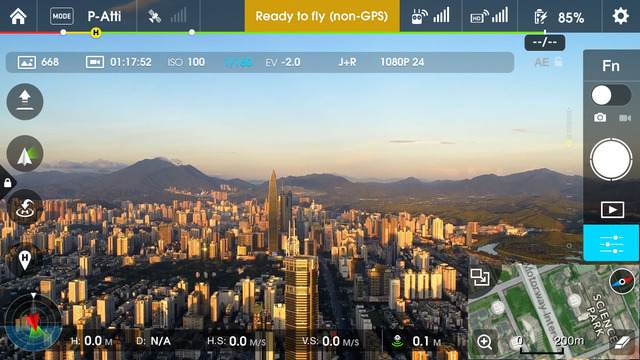Open the settings gear
The width and height of the screenshot is (640, 360).
click(x=620, y=16)
